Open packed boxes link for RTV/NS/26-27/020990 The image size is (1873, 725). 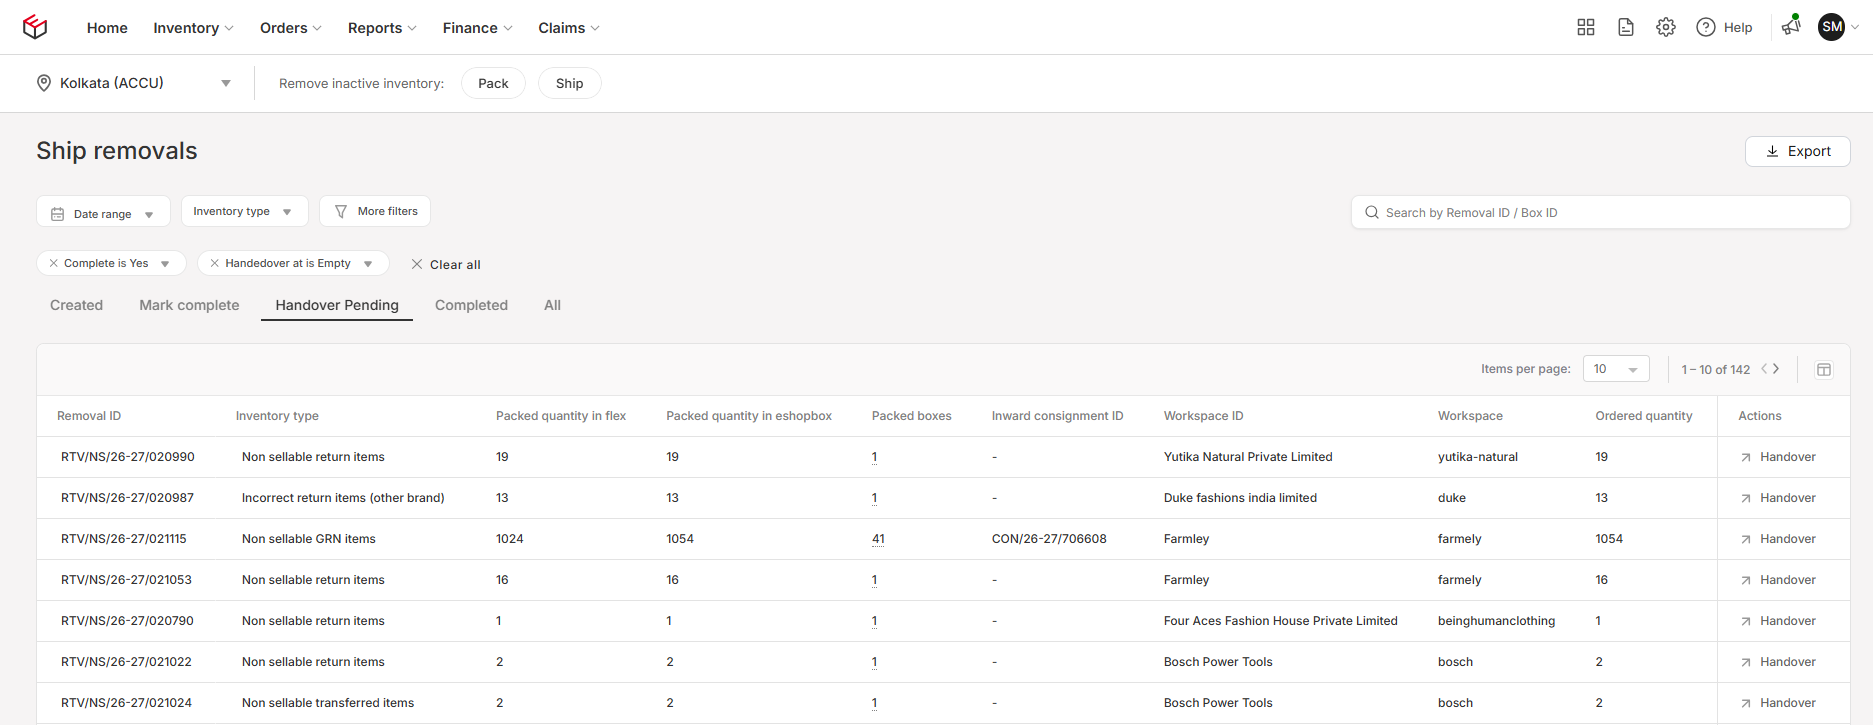(874, 457)
